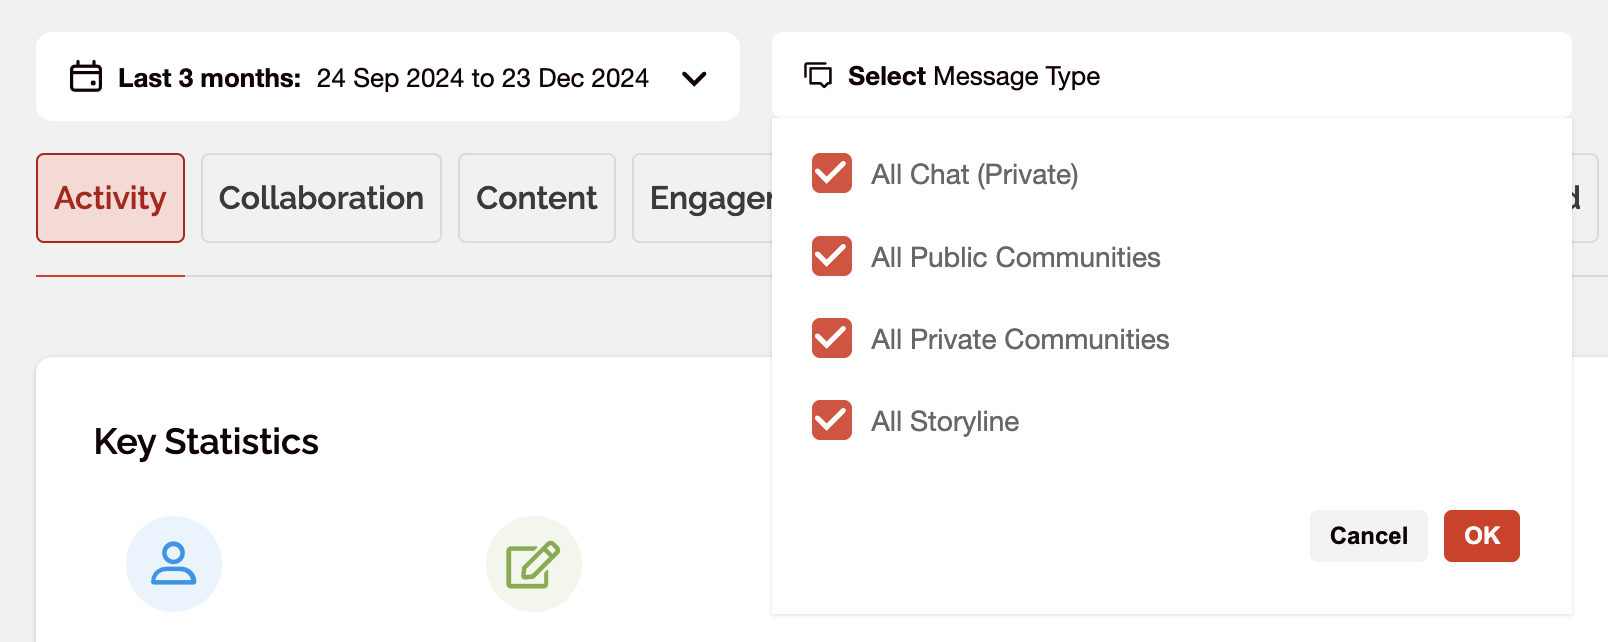The image size is (1608, 642).
Task: Click the blue user icon under Key Statistics
Action: 174,564
